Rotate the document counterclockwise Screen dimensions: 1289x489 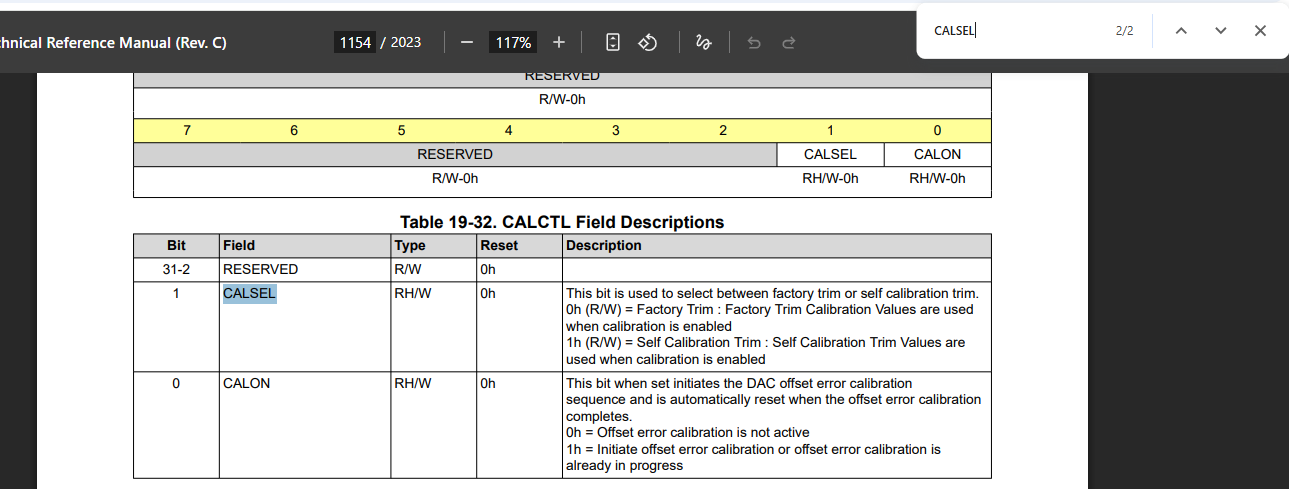(647, 42)
